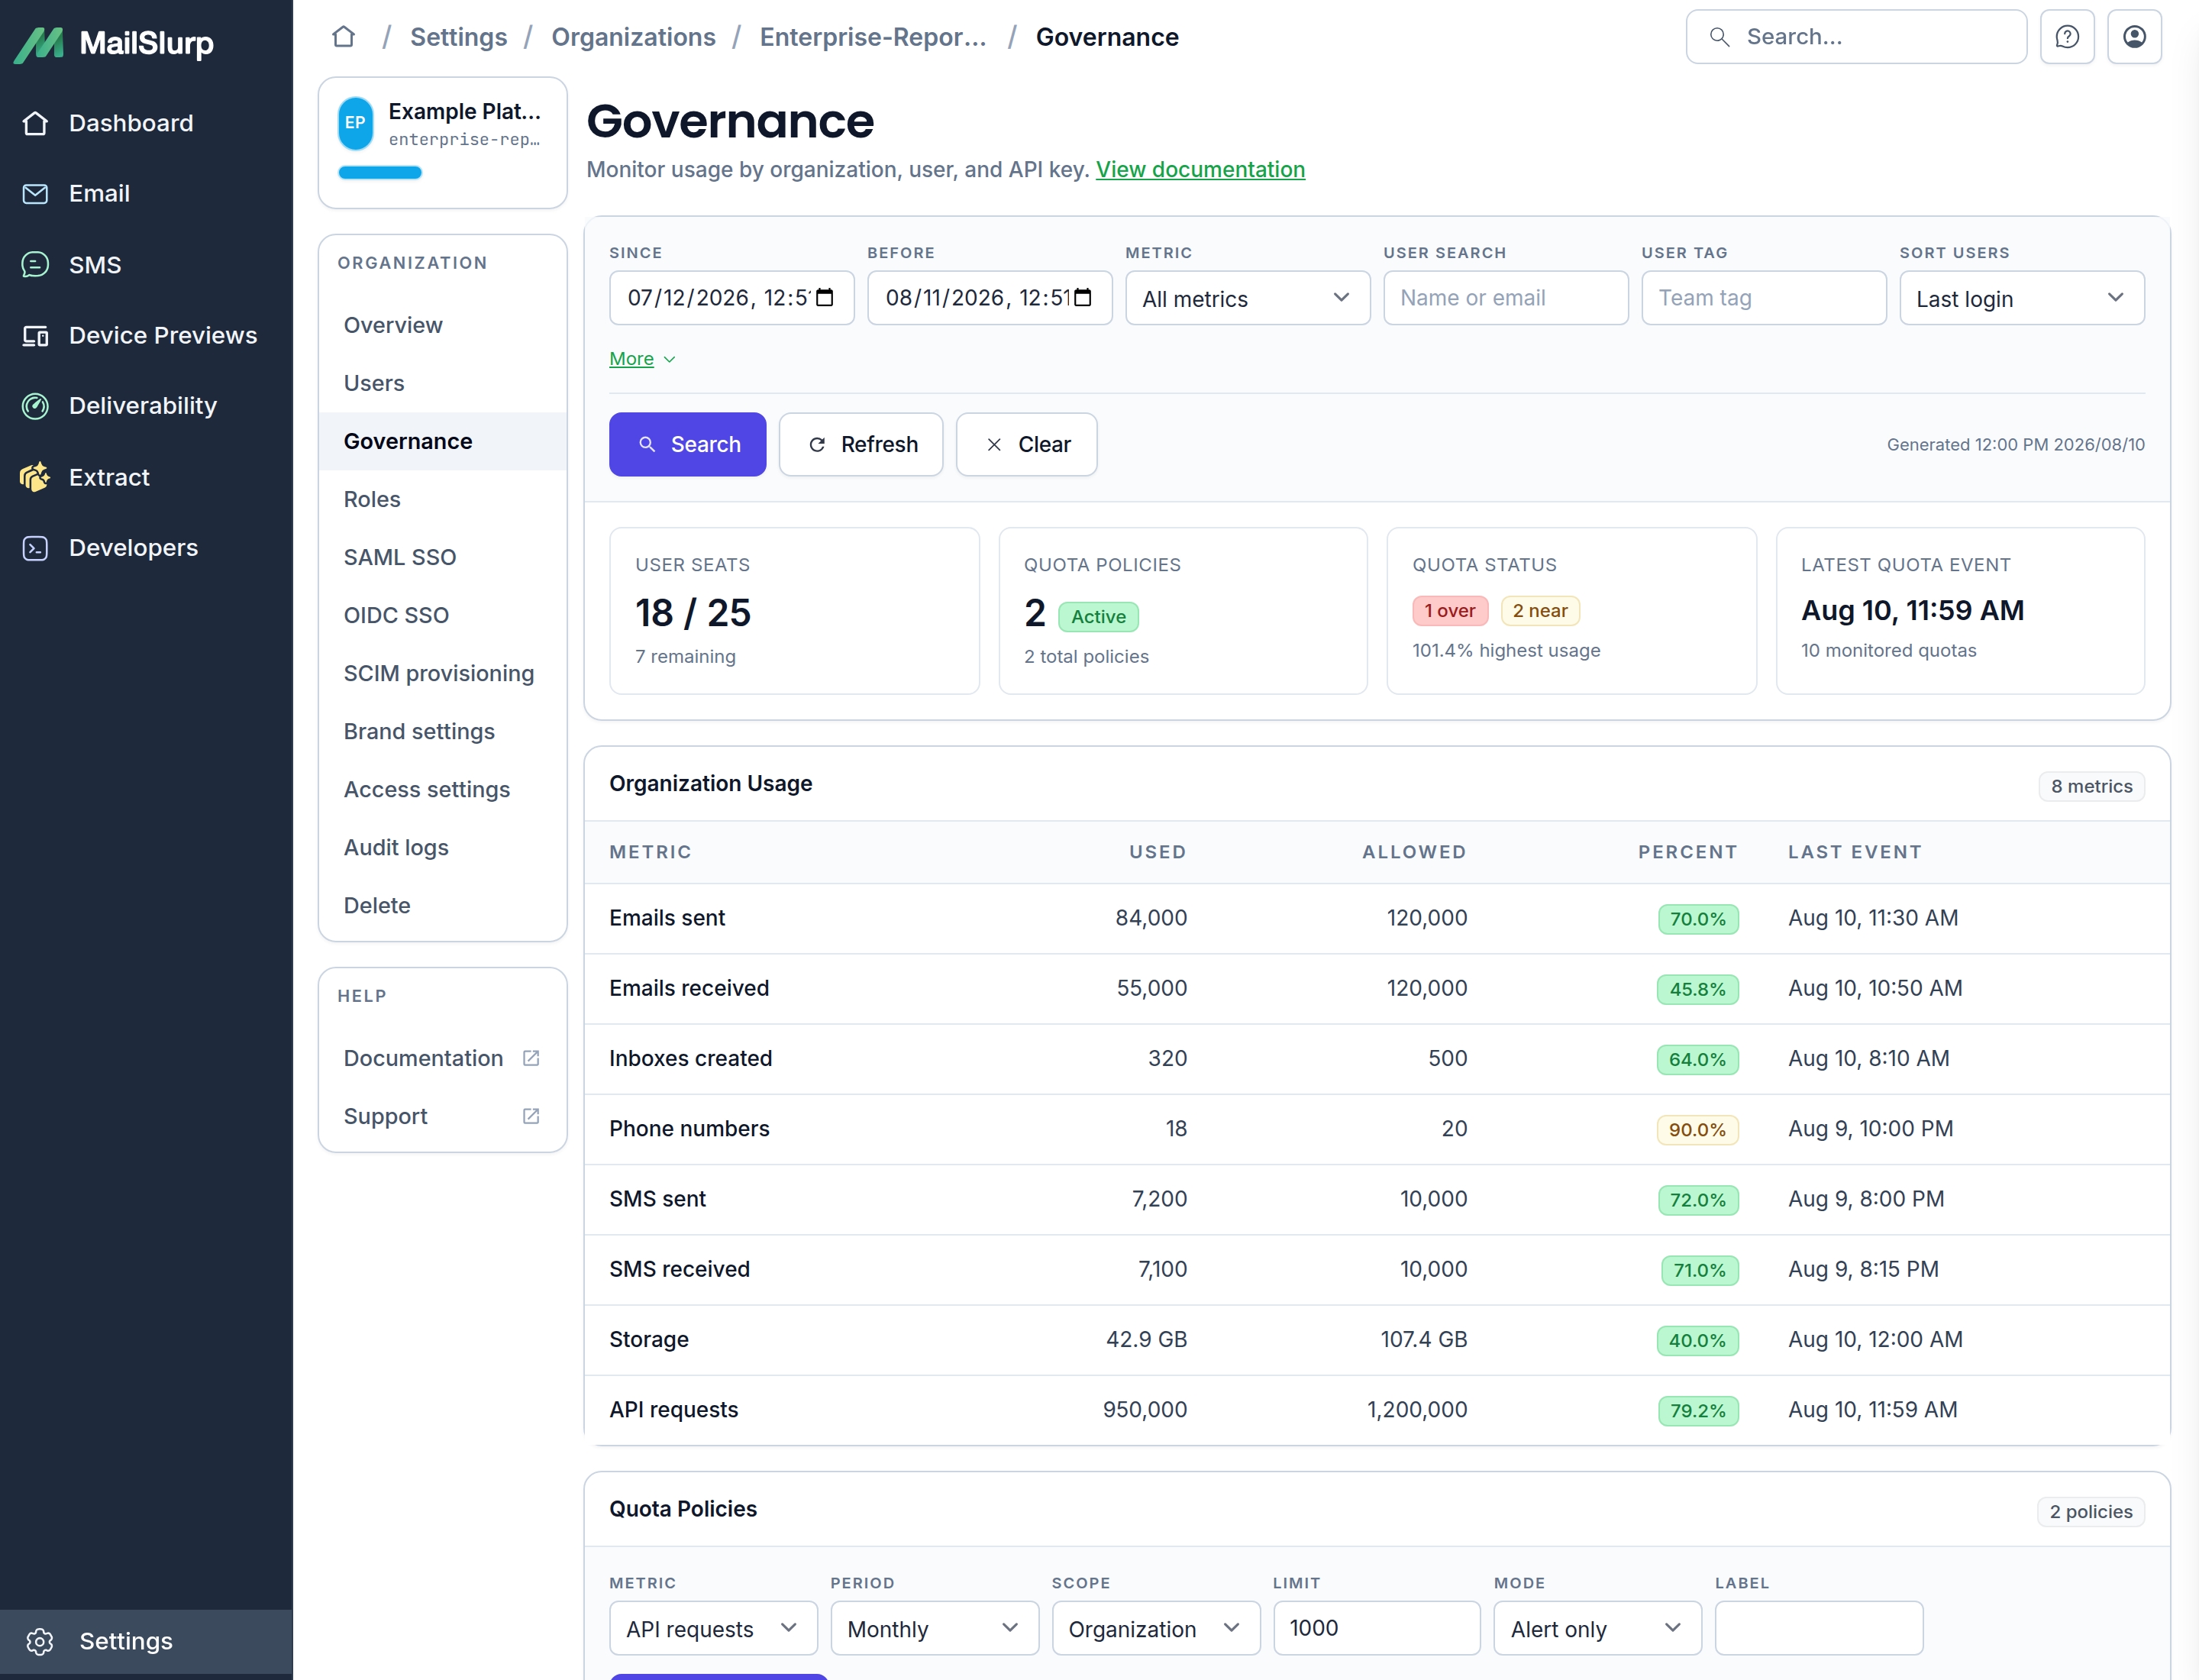Click the Clear button
The width and height of the screenshot is (2199, 1680).
click(1026, 444)
